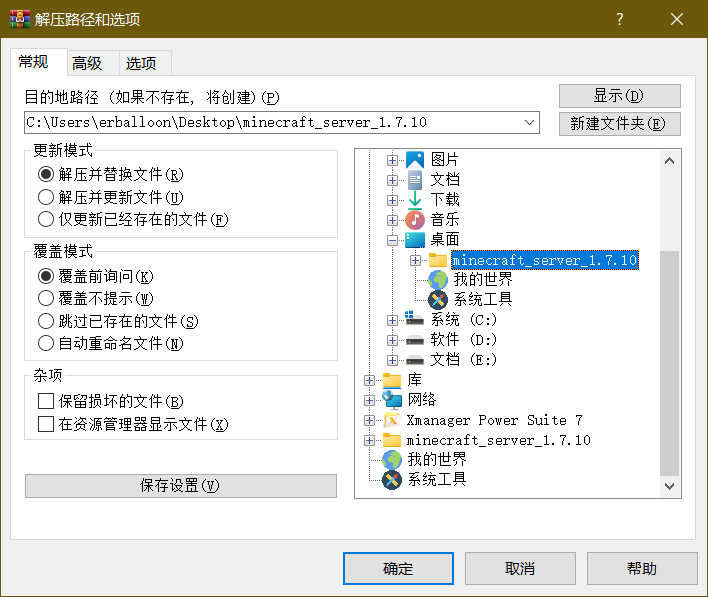Select 覆盖不提示 overwrite mode
This screenshot has height=597, width=708.
click(x=46, y=298)
